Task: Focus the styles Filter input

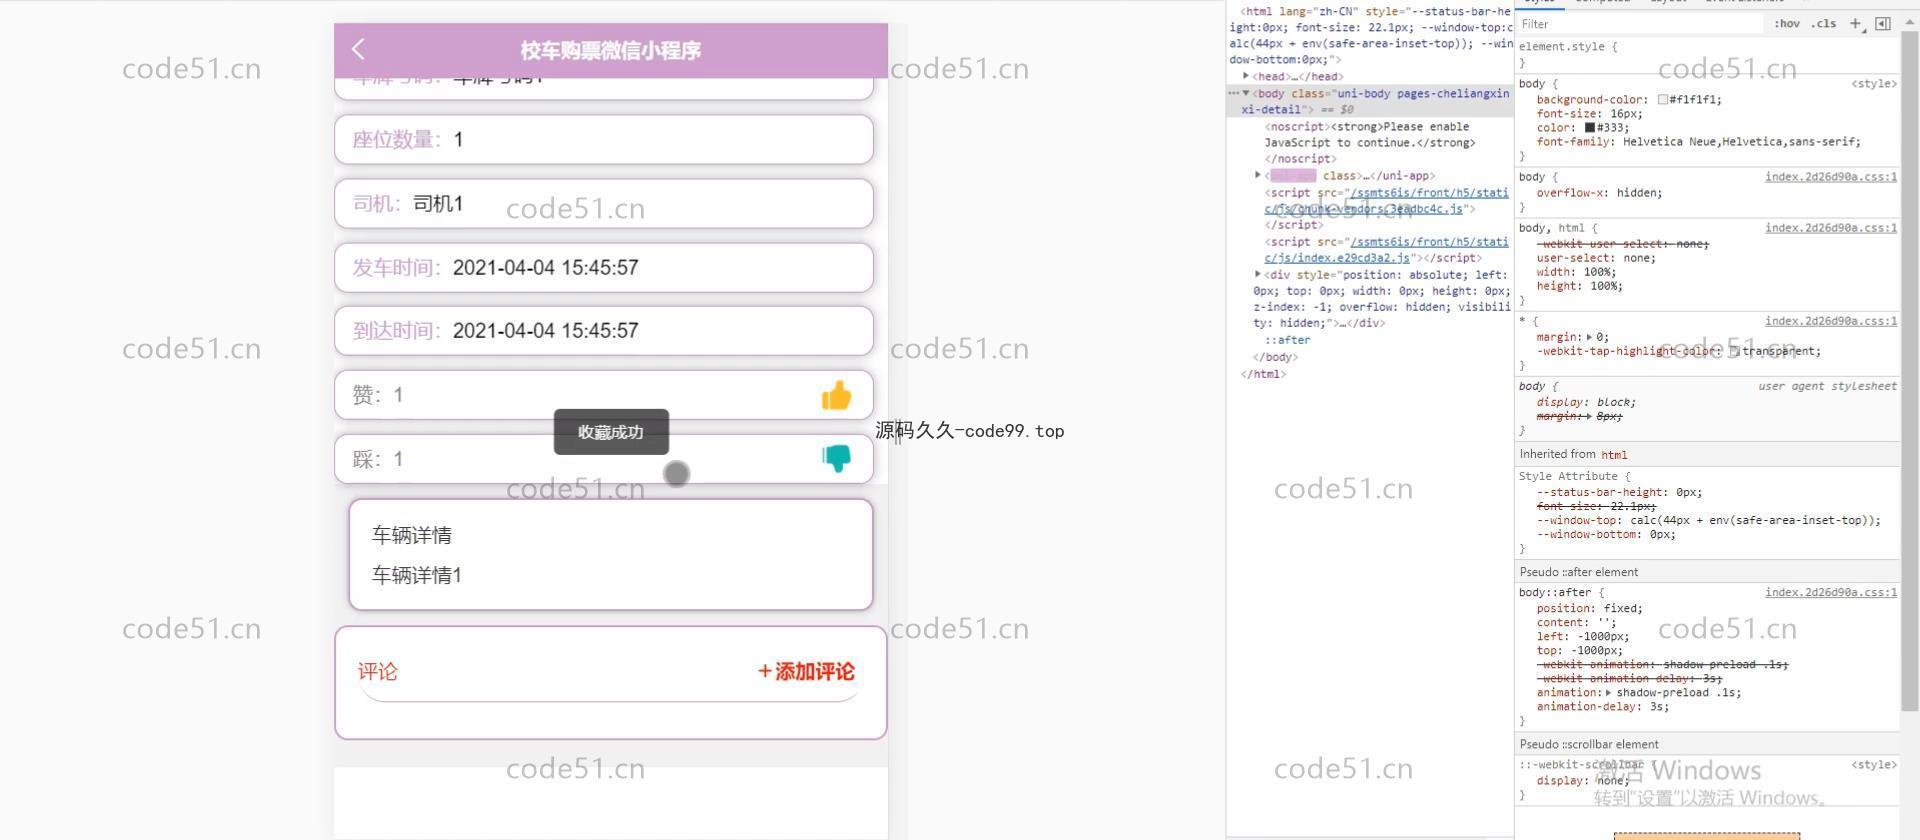Action: pyautogui.click(x=1640, y=24)
